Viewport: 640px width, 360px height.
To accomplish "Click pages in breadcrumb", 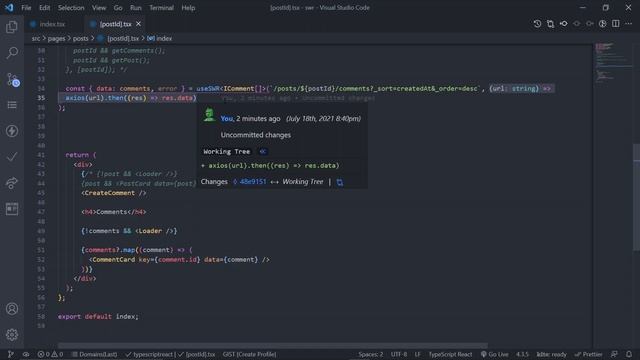I will (56, 38).
